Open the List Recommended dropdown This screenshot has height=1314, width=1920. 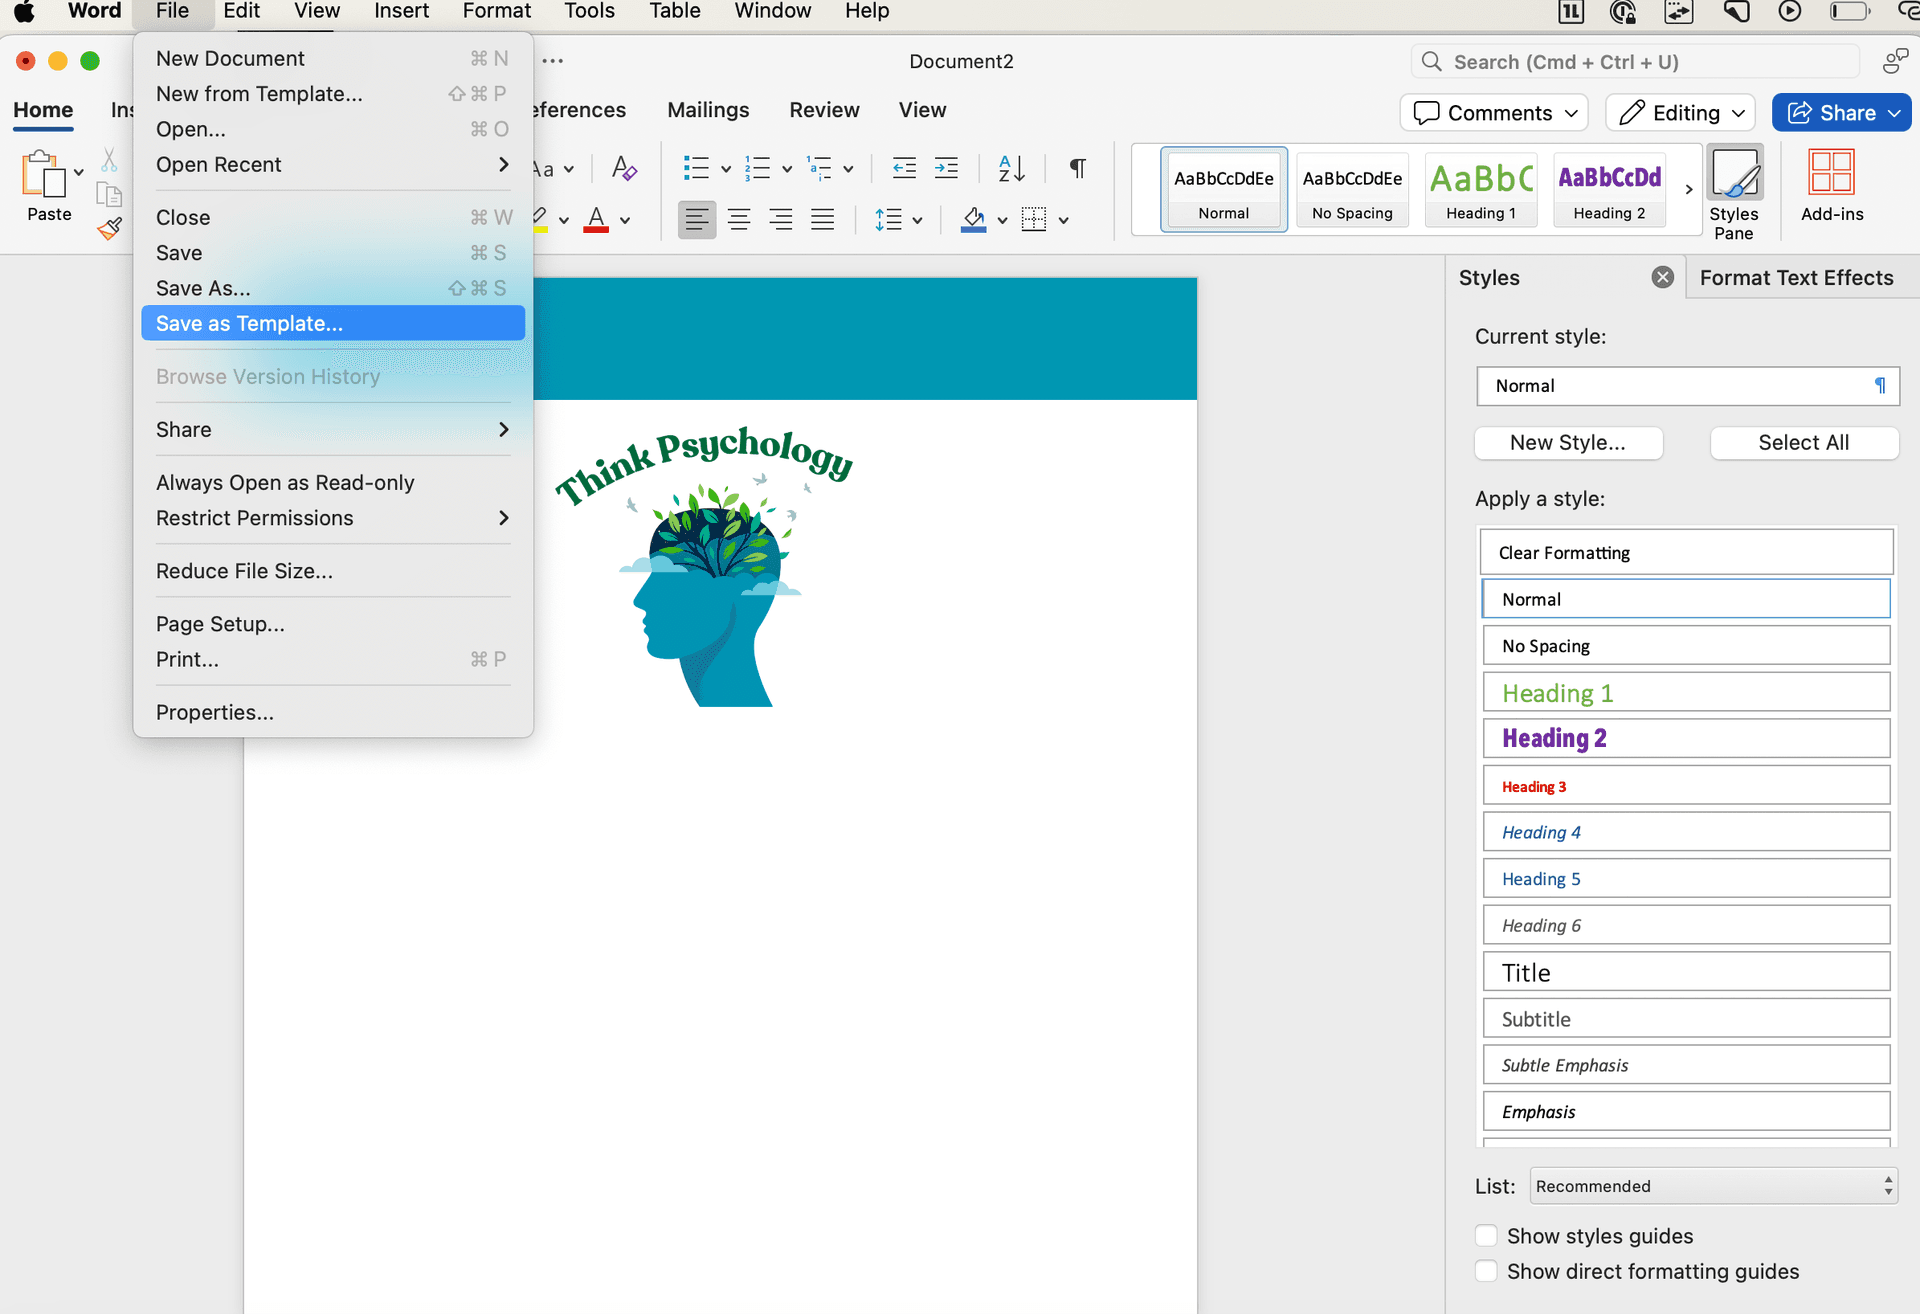(1713, 1186)
